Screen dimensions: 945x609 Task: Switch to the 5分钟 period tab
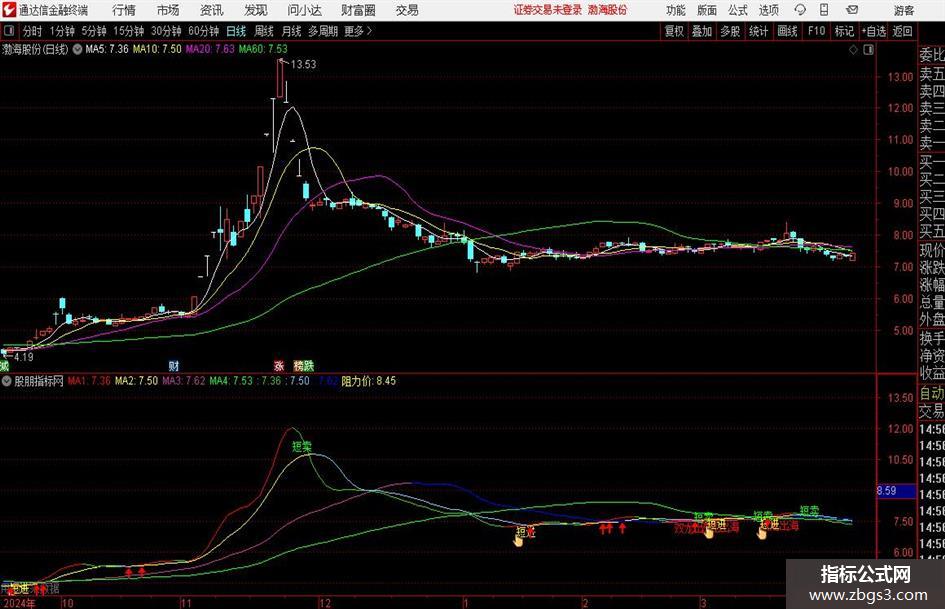(93, 31)
